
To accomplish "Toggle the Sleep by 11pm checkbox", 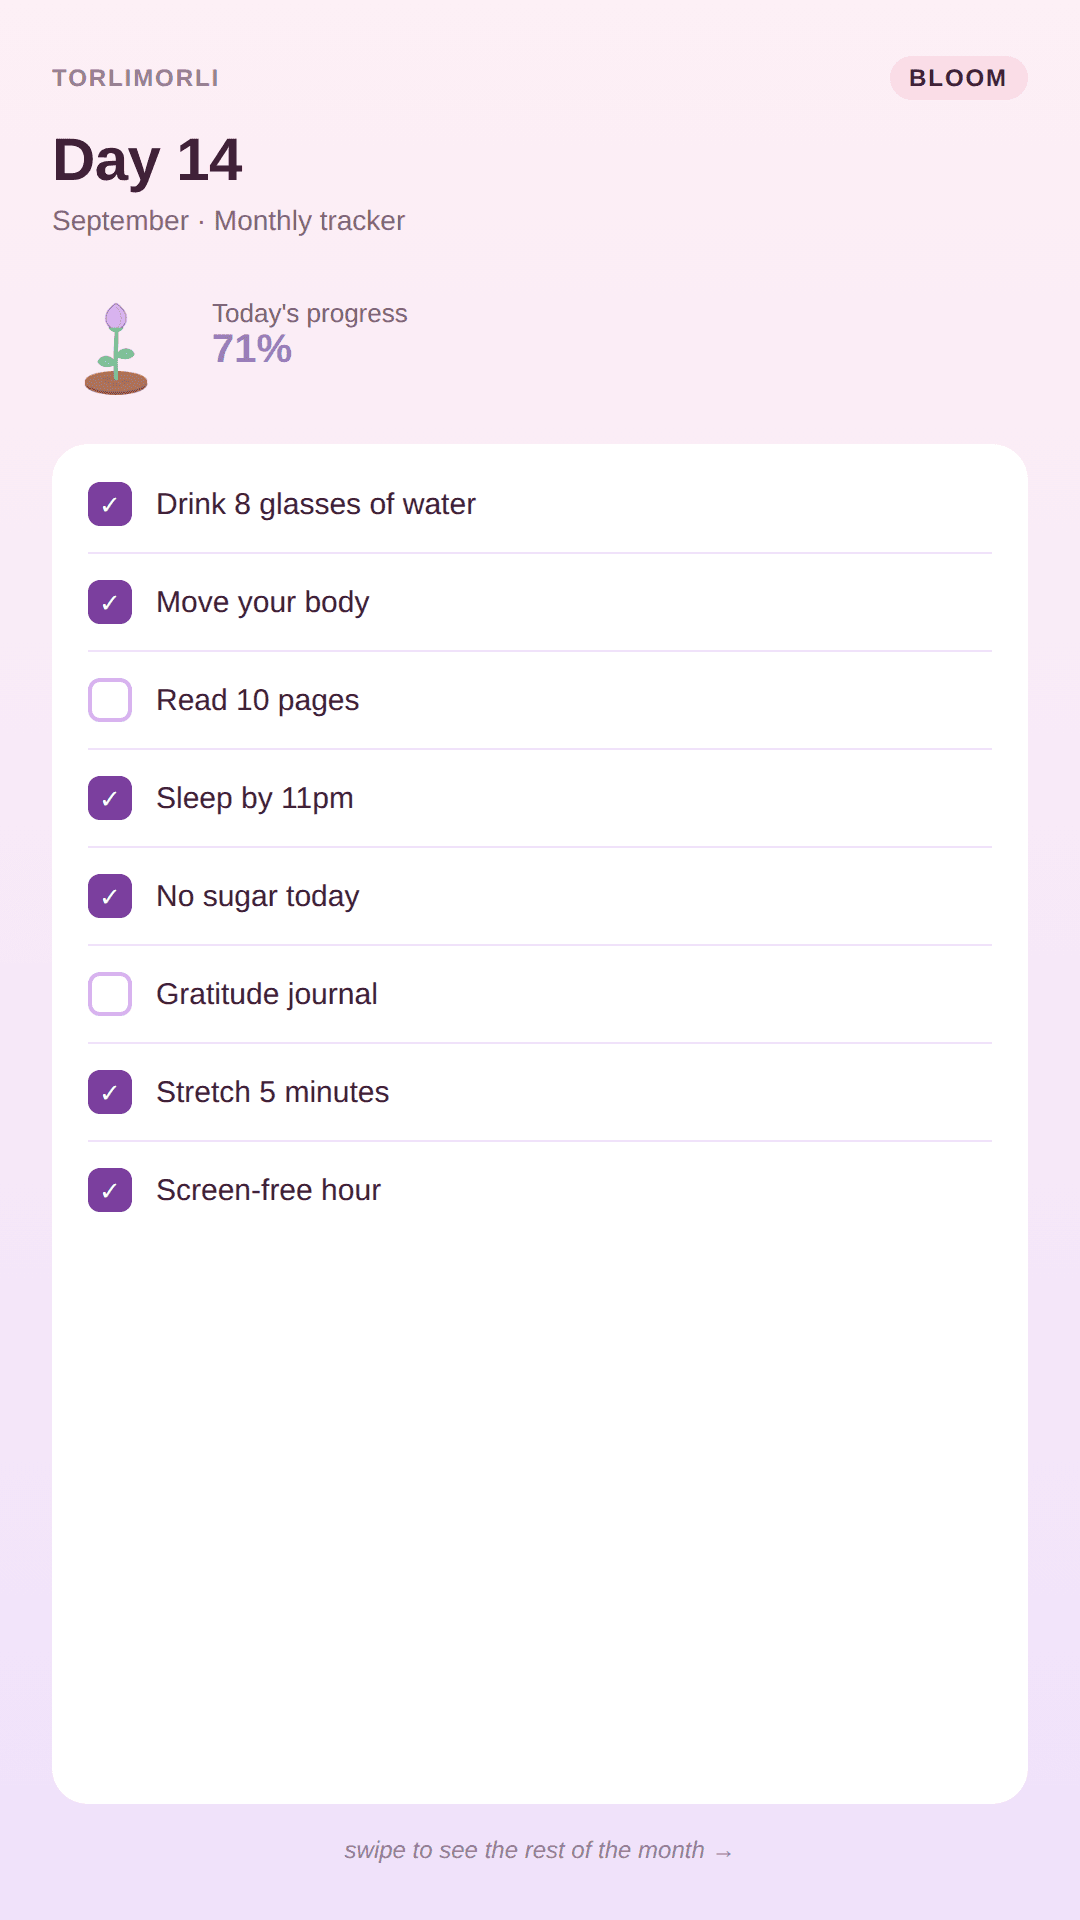I will 110,798.
